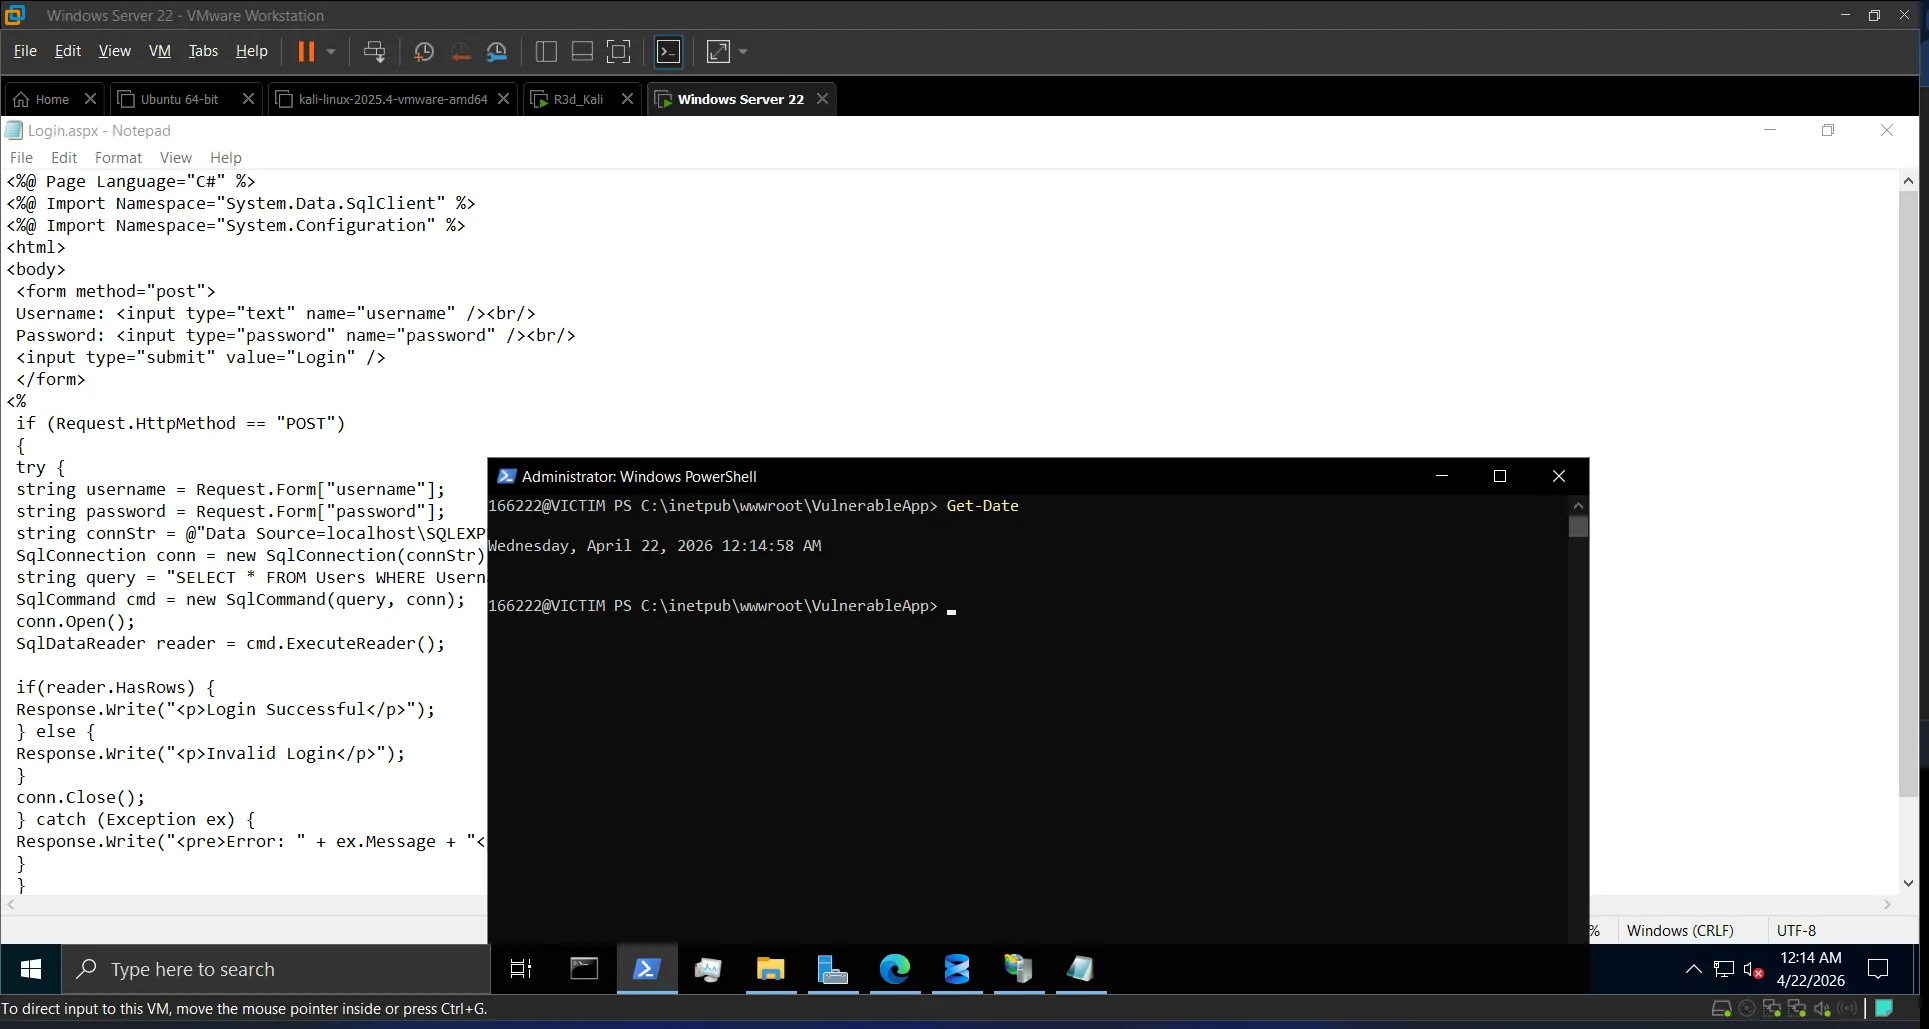Open the IIS Manager taskbar icon
The width and height of the screenshot is (1929, 1029).
(x=1019, y=969)
